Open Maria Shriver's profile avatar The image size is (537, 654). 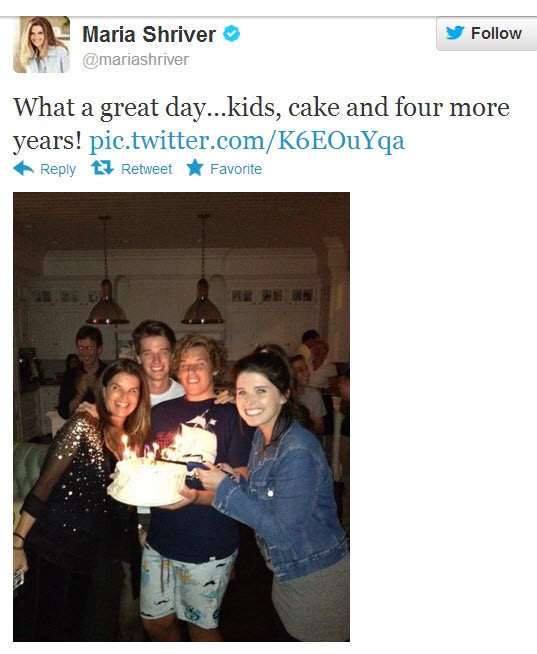point(41,45)
